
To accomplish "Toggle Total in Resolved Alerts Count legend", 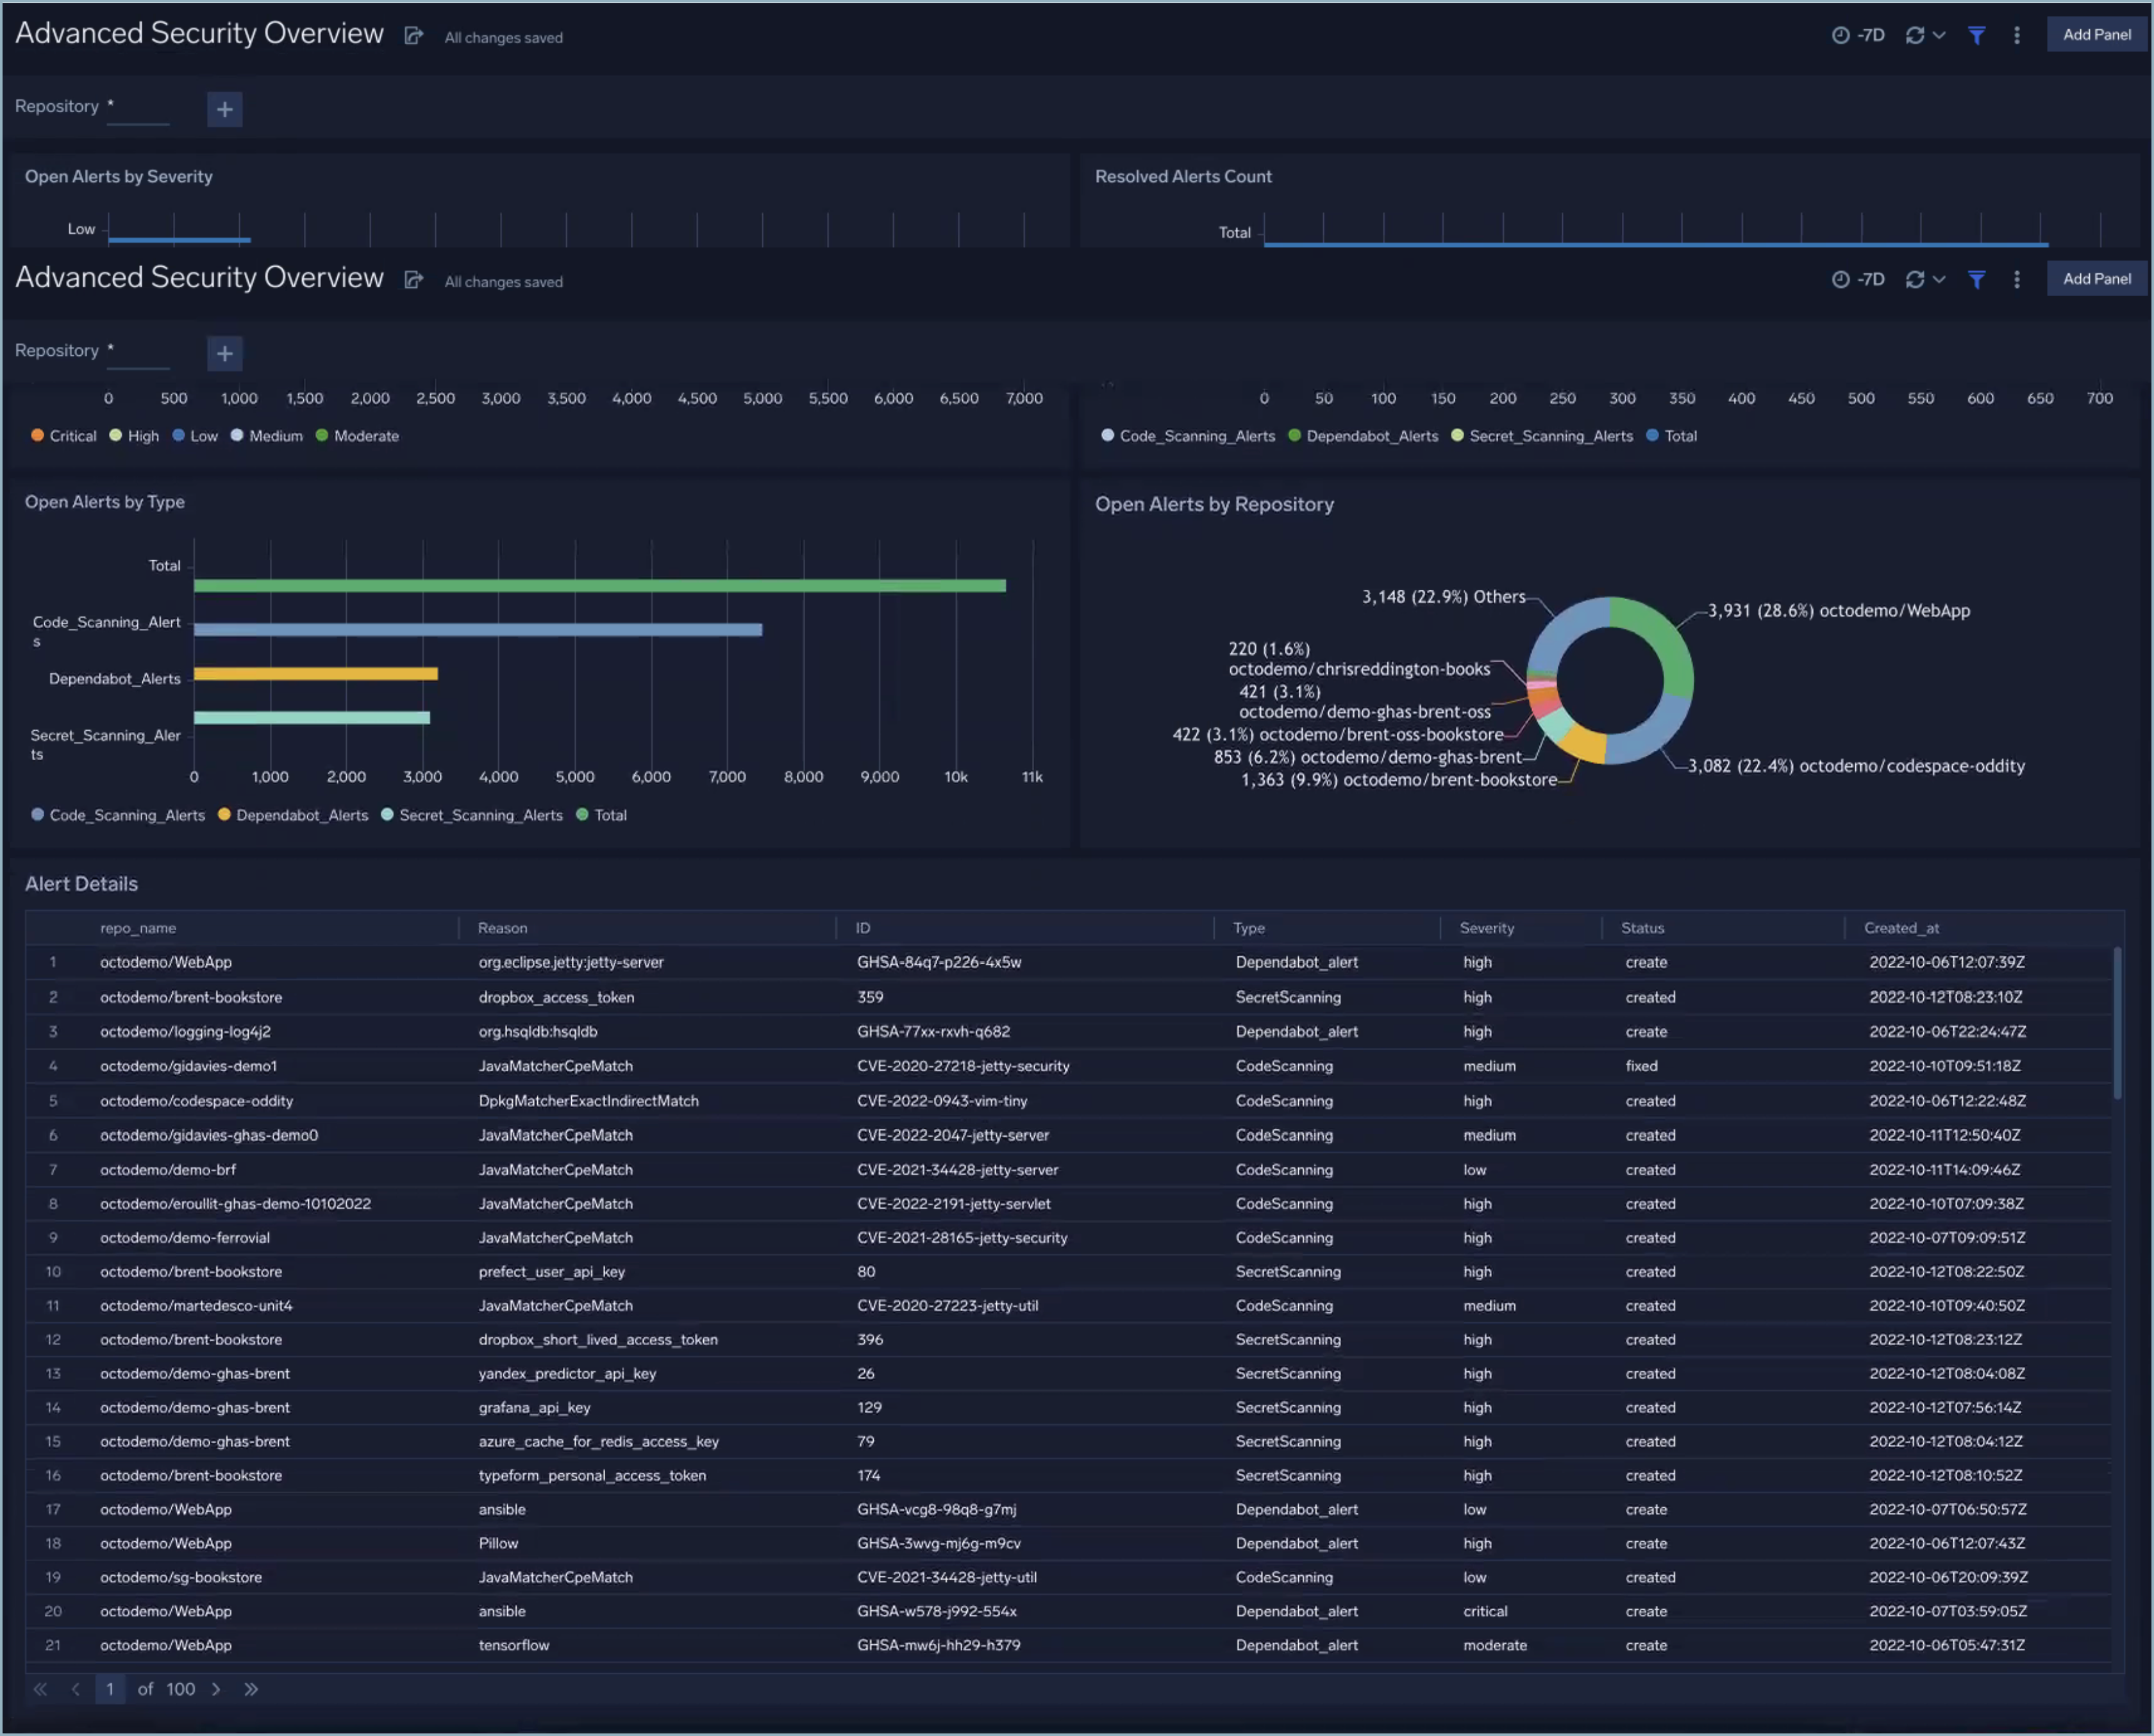I will click(1671, 436).
